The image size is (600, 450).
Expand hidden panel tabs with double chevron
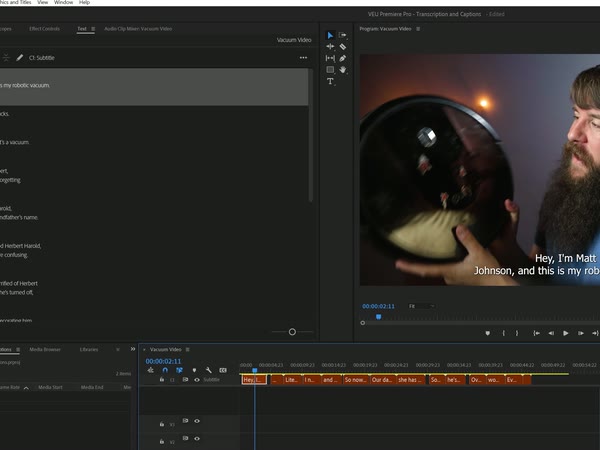pyautogui.click(x=133, y=349)
